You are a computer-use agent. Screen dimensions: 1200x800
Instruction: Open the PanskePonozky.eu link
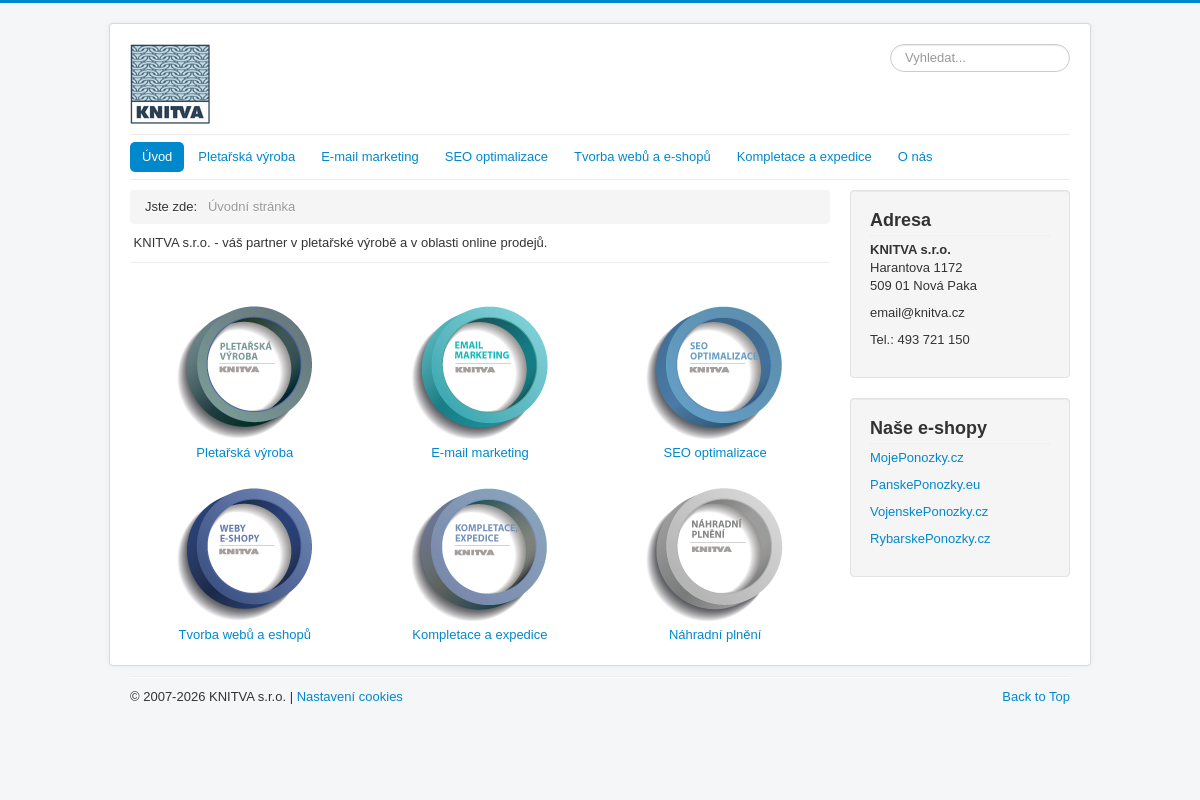[924, 485]
